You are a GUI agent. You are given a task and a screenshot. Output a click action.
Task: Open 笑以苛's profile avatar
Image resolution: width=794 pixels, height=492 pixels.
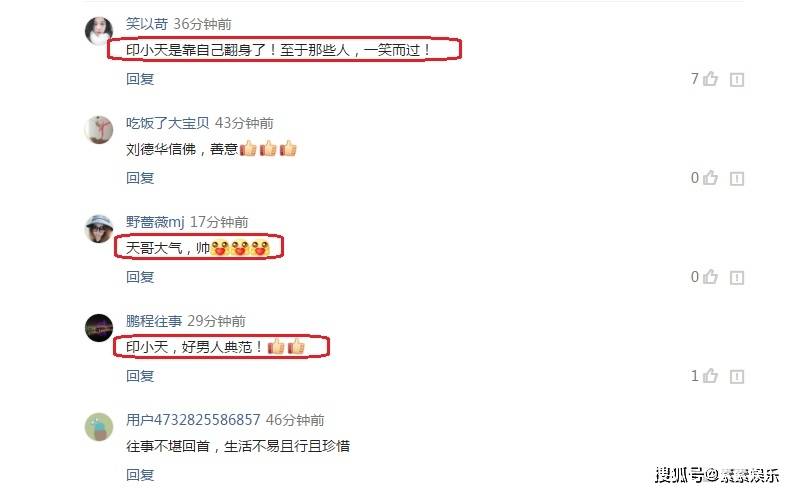point(99,30)
